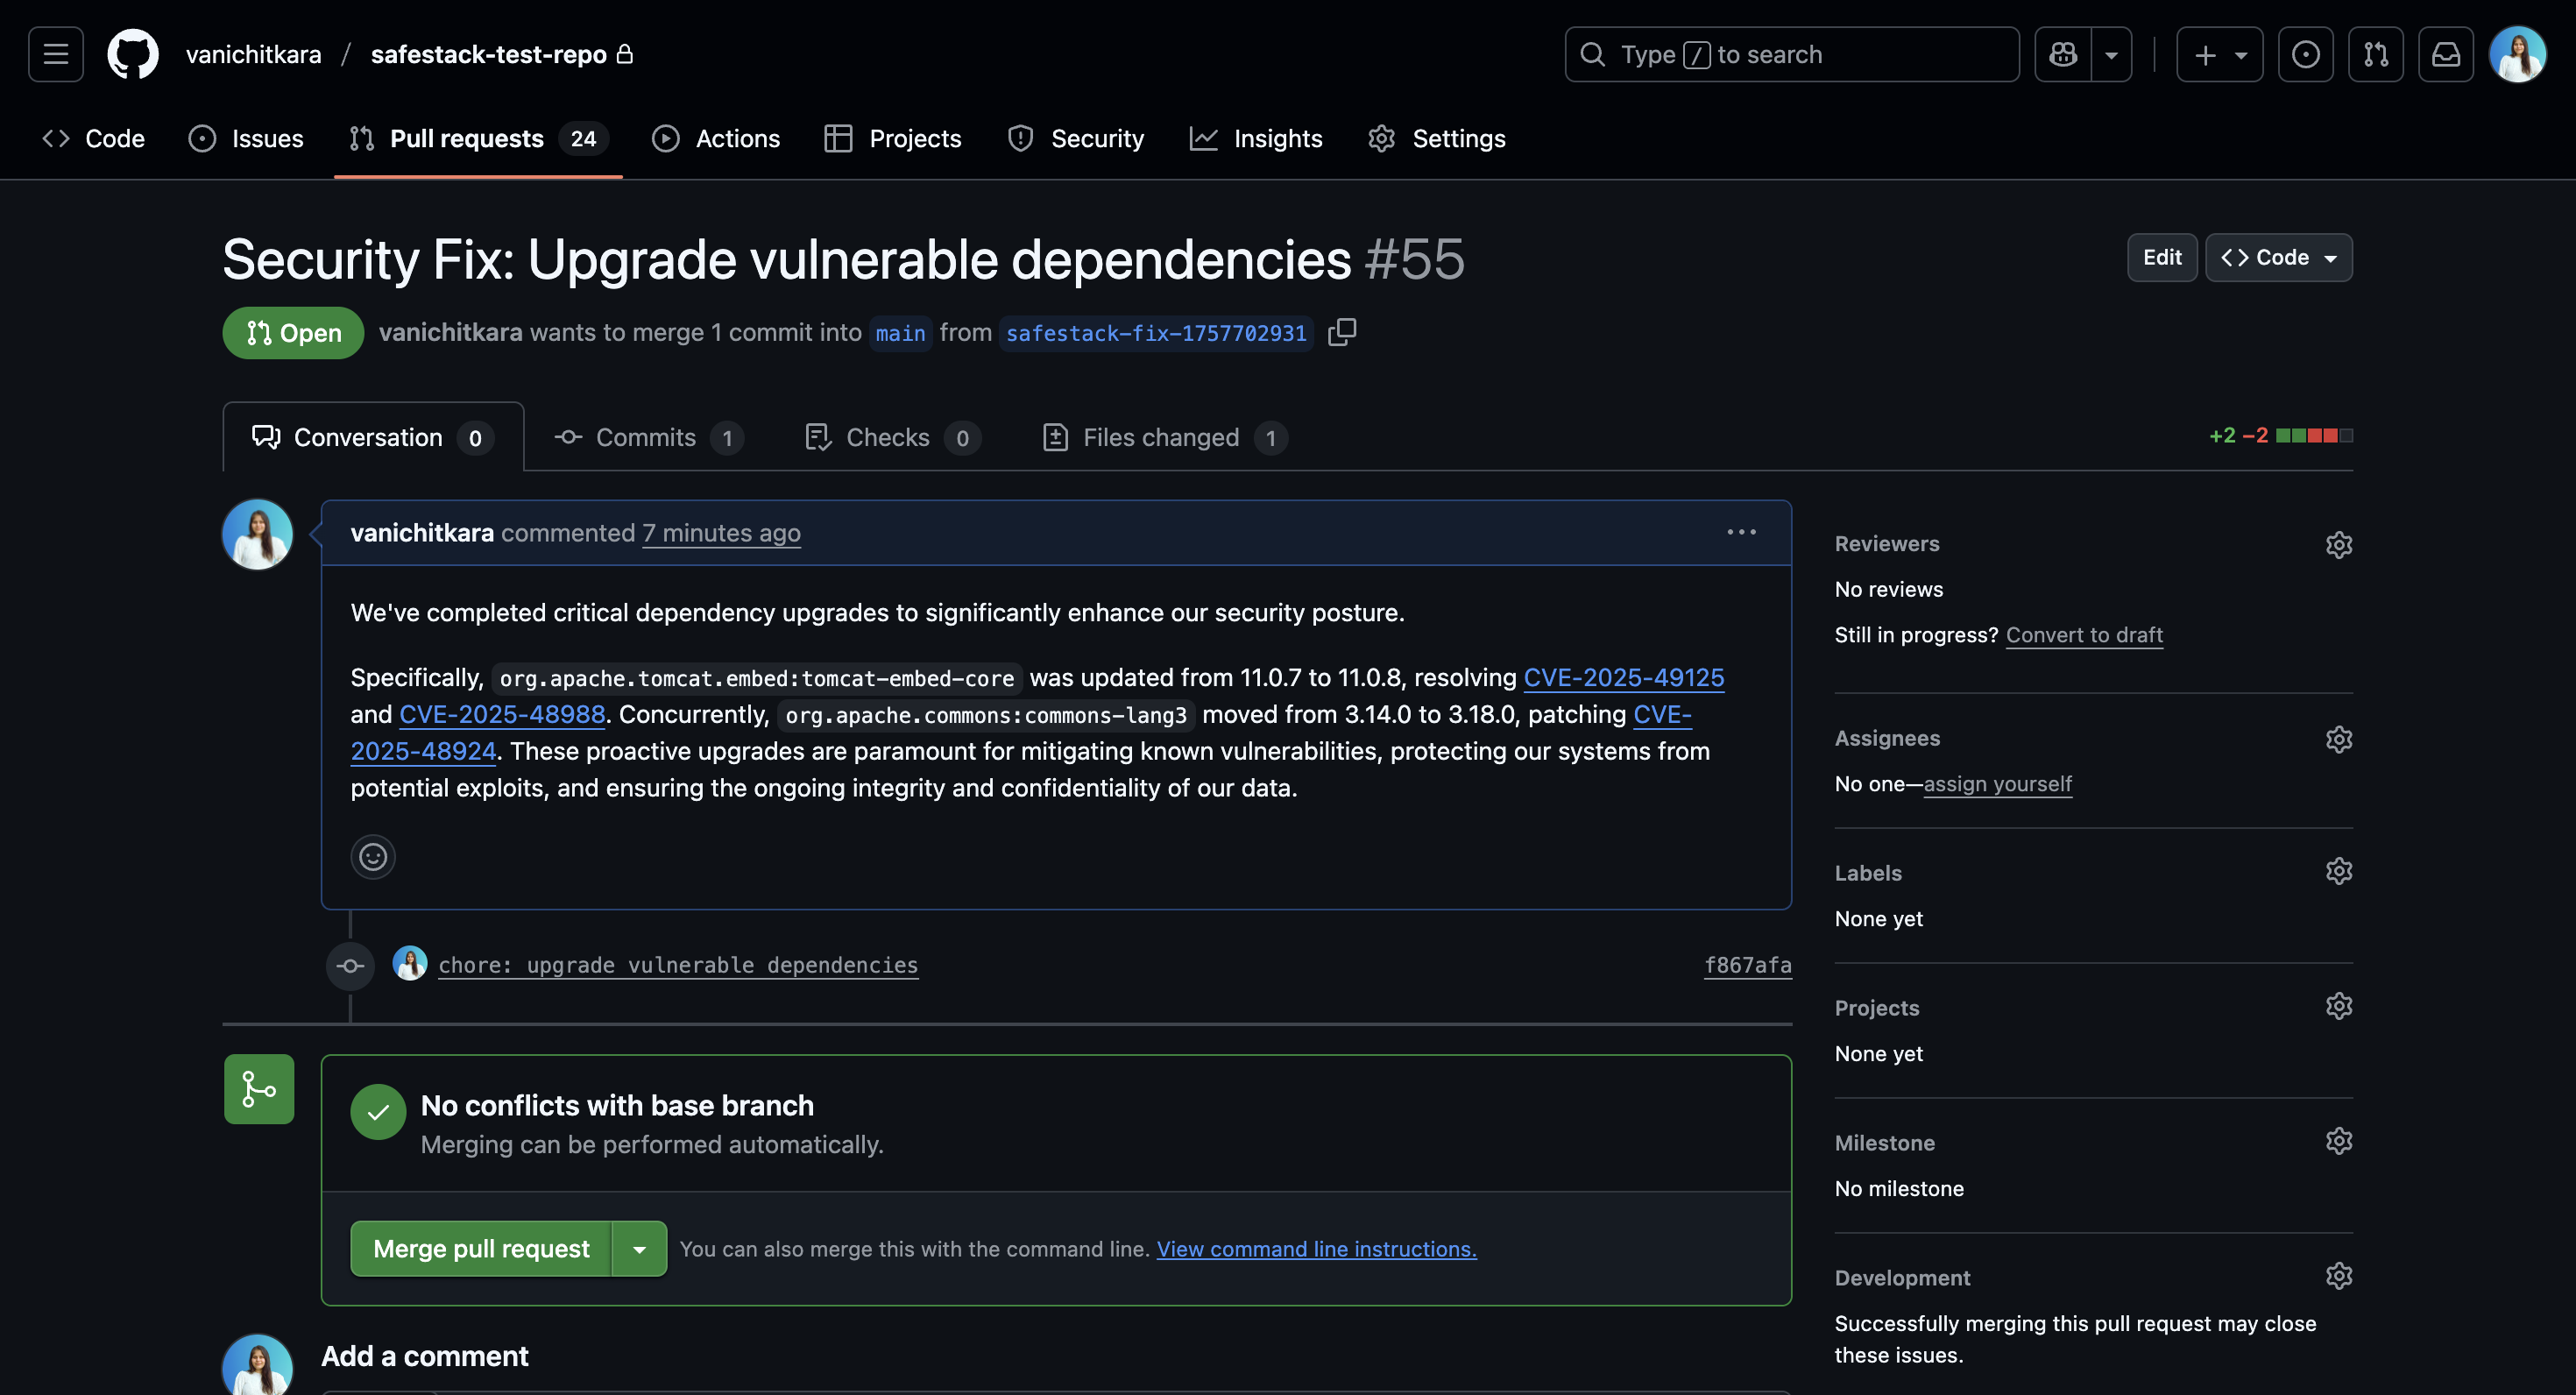Open the hamburger navigation menu
The image size is (2576, 1395).
coord(56,54)
